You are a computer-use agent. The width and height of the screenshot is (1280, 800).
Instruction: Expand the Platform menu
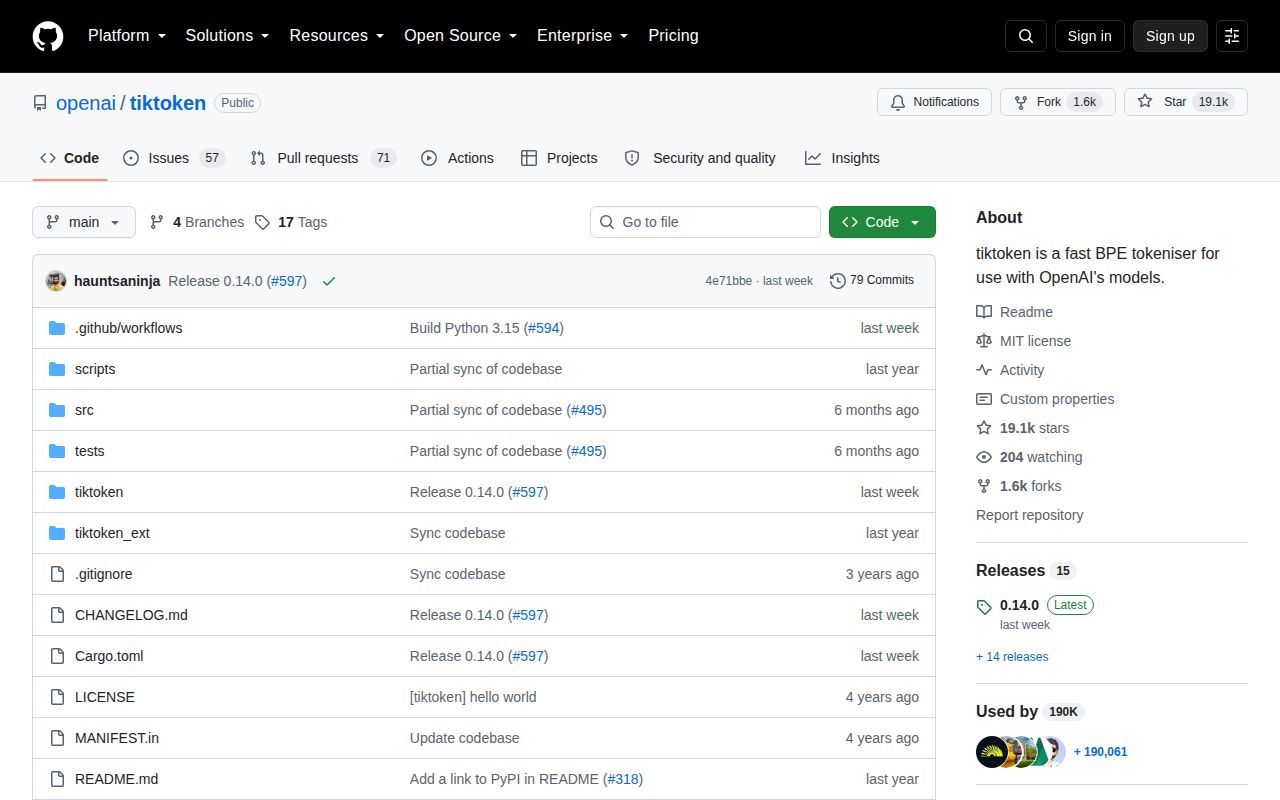127,35
